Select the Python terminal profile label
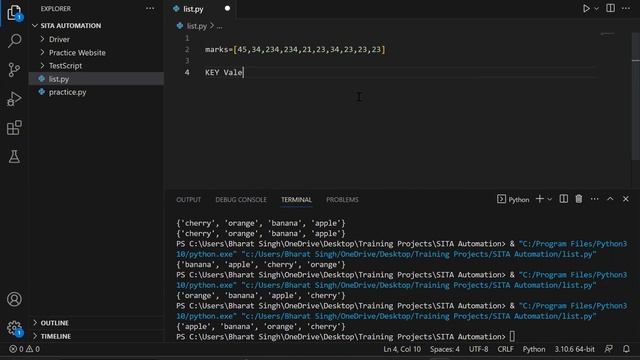 click(513, 199)
